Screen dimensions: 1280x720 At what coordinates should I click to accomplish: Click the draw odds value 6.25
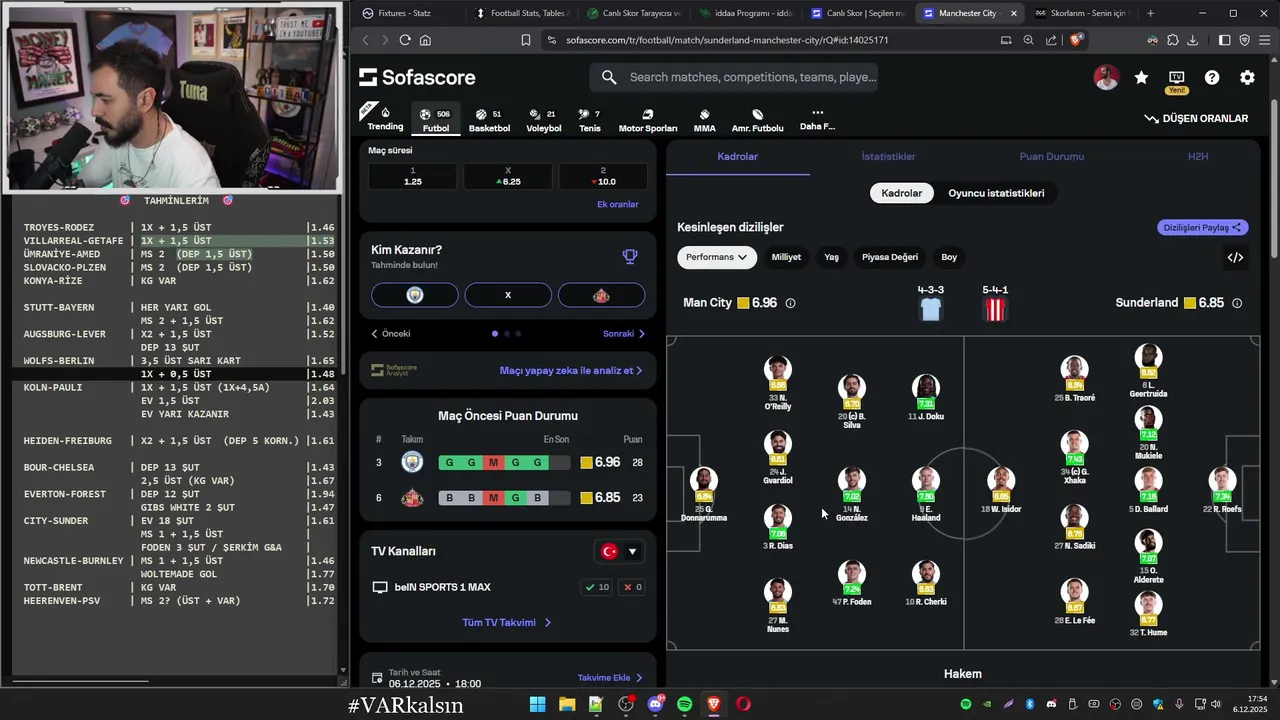pyautogui.click(x=508, y=177)
